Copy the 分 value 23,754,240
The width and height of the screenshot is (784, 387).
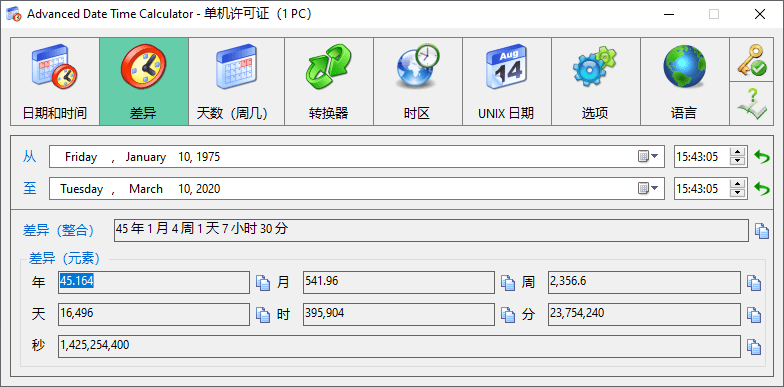pyautogui.click(x=754, y=314)
